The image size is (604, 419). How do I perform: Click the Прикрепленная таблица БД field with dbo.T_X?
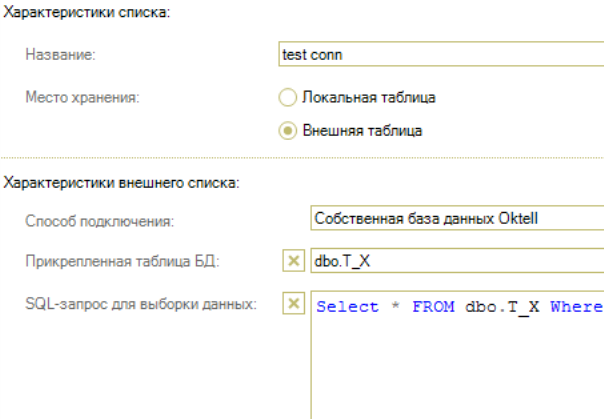tap(457, 263)
